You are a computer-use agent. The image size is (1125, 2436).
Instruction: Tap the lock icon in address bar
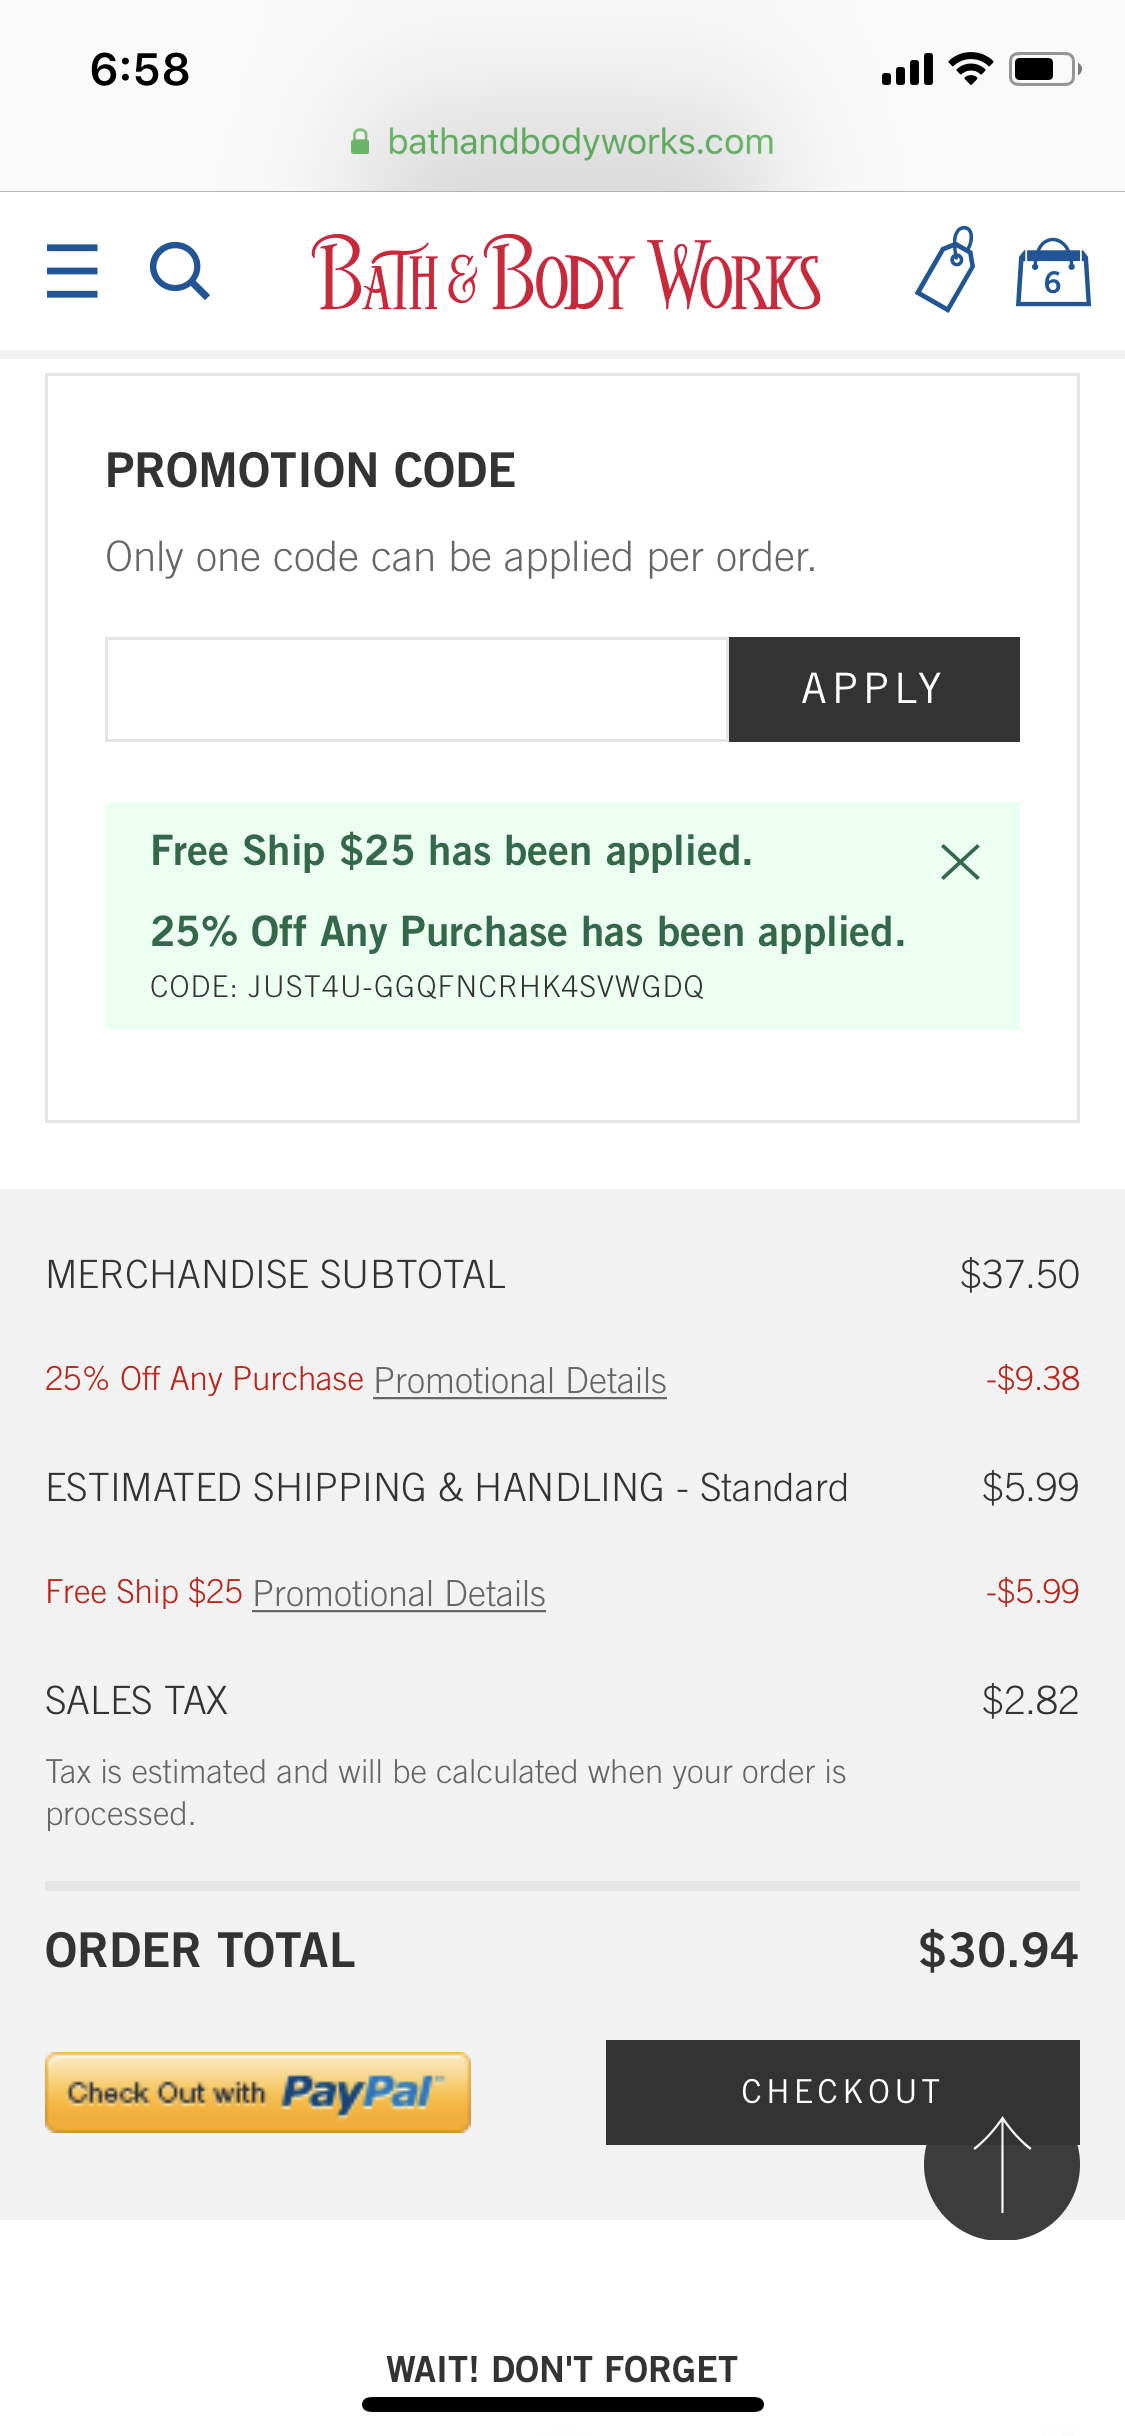360,142
